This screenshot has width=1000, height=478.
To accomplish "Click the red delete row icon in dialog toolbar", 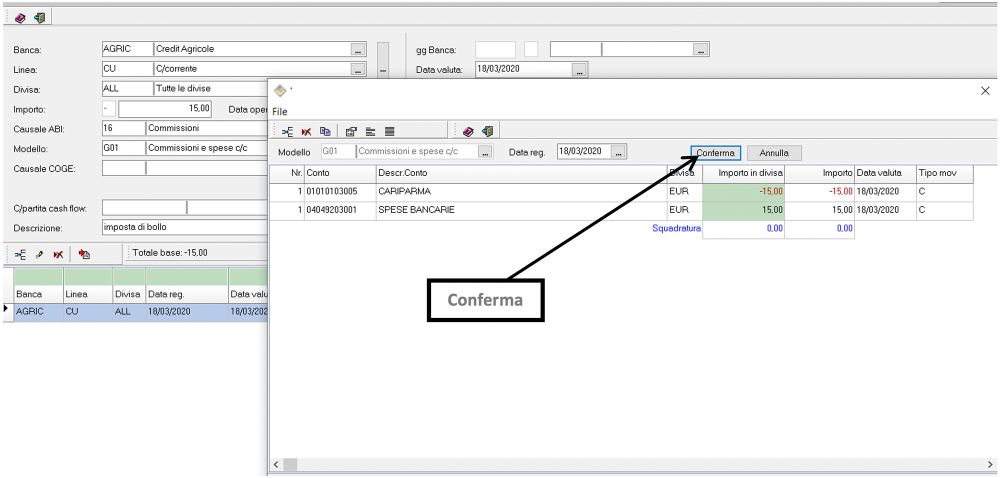I will click(x=306, y=131).
